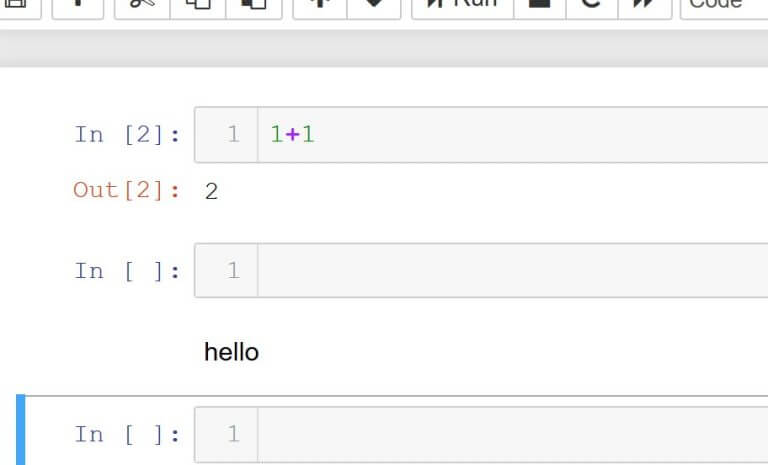Image resolution: width=768 pixels, height=465 pixels.
Task: Interrupt the kernel with the stop icon
Action: point(540,5)
